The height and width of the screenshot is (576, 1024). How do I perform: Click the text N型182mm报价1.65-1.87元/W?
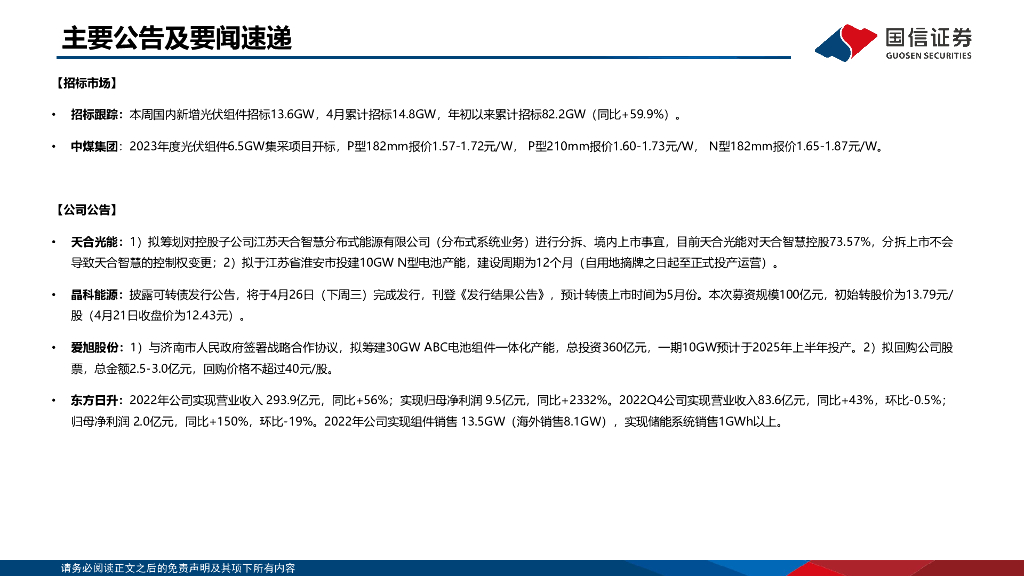(793, 146)
